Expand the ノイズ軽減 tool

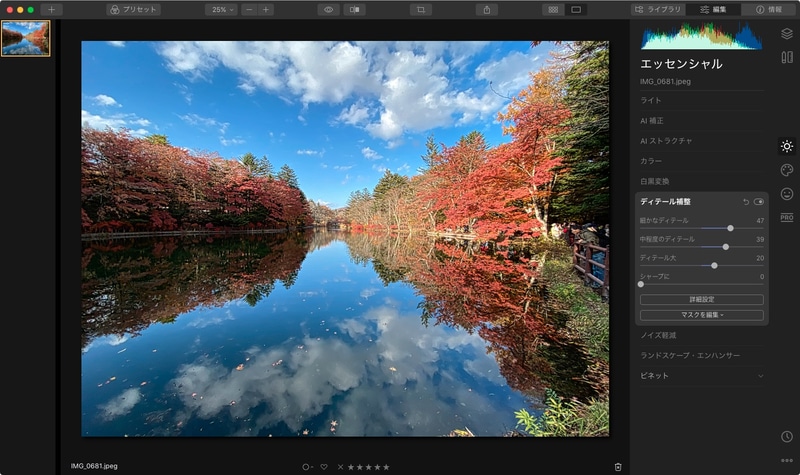[702, 335]
